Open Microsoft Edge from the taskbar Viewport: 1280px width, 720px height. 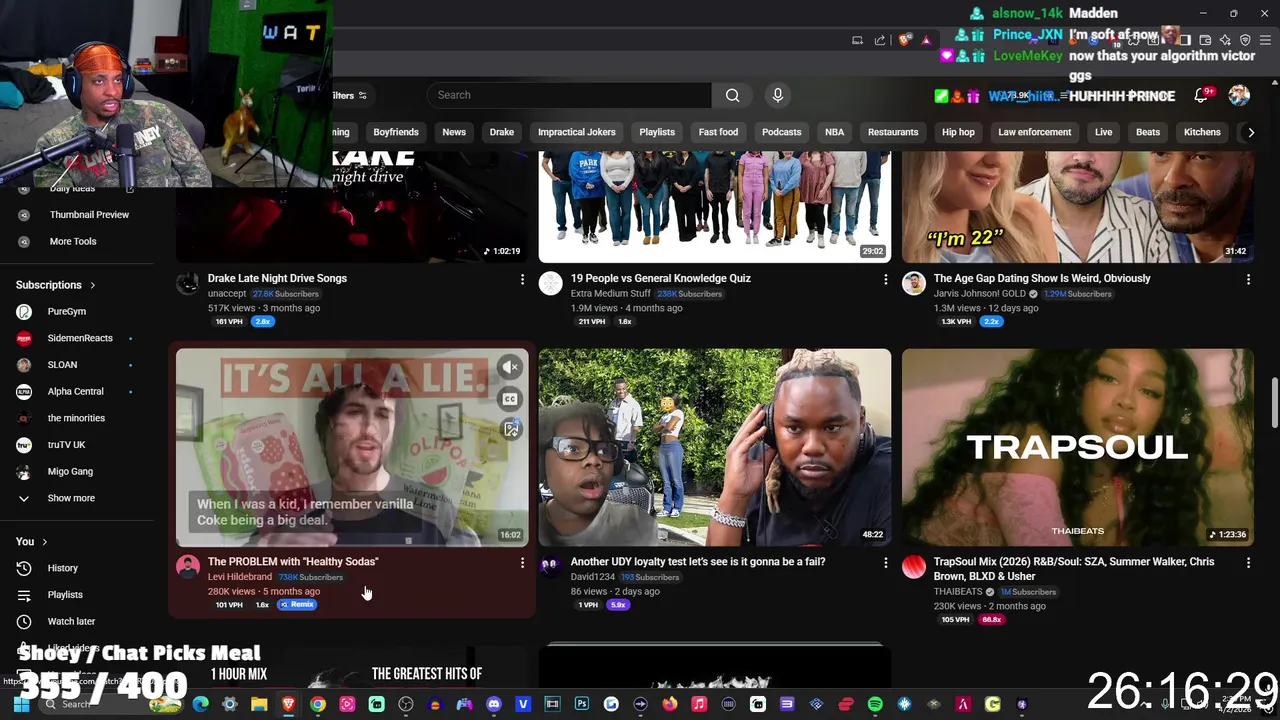coord(200,704)
